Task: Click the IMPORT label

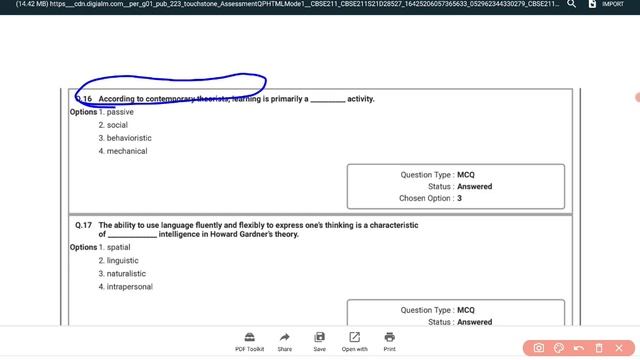Action: click(613, 4)
